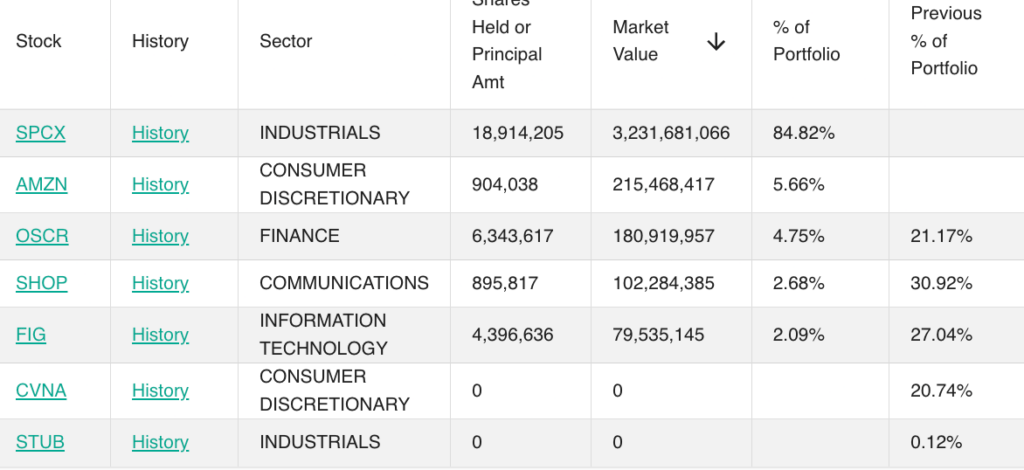View History for the OSCR row
Viewport: 1024px width, 470px height.
[x=160, y=236]
